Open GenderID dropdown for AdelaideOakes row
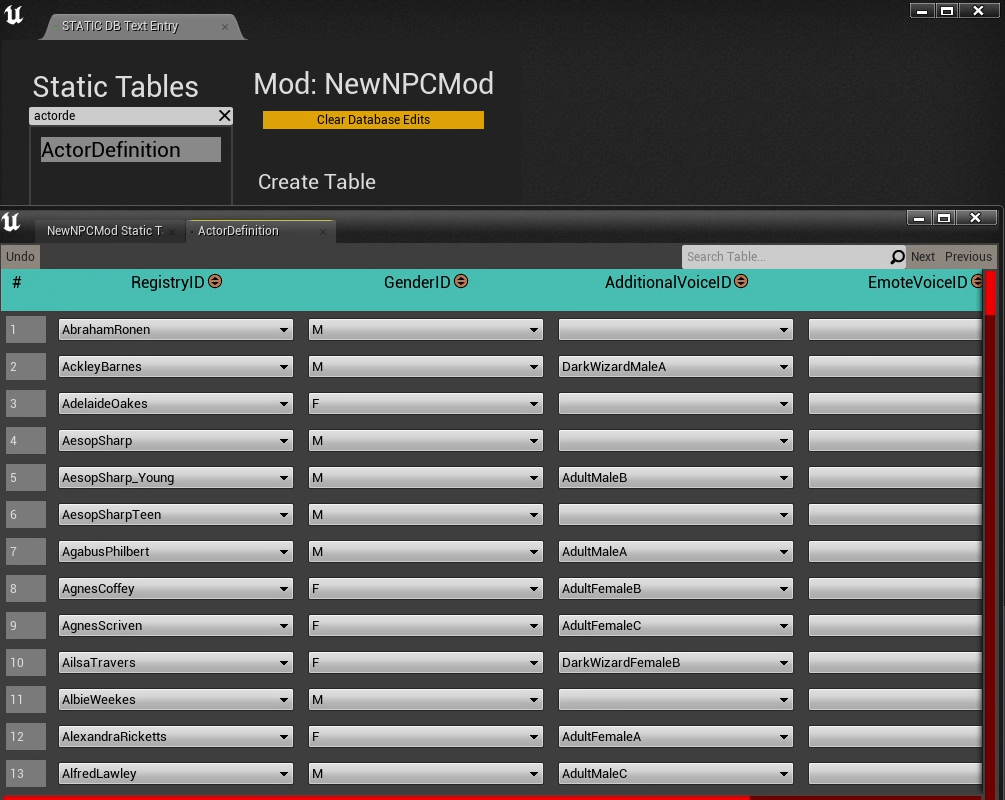The width and height of the screenshot is (1005, 800). click(426, 404)
